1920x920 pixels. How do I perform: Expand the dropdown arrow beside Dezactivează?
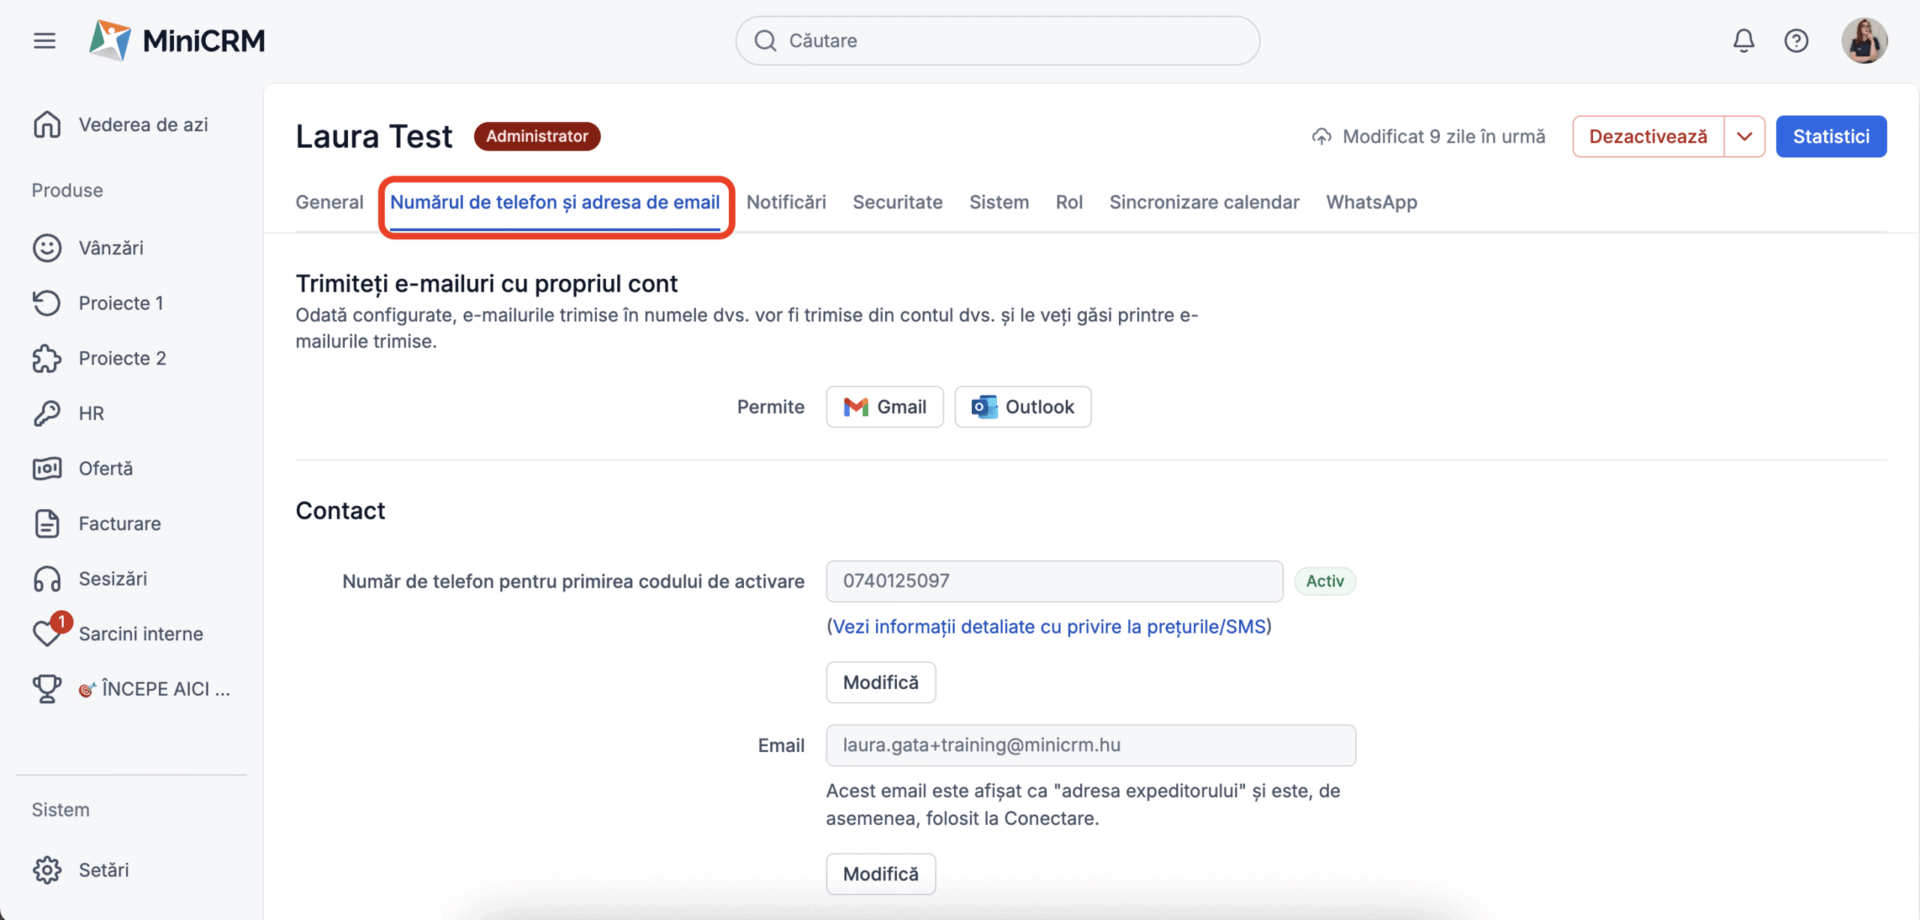tap(1744, 137)
